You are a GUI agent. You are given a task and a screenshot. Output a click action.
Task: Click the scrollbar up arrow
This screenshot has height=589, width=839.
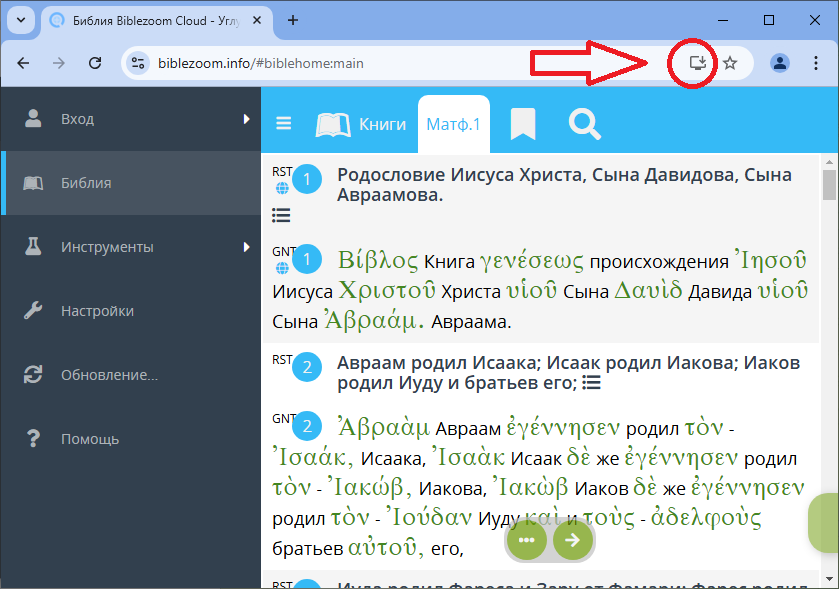click(x=829, y=162)
